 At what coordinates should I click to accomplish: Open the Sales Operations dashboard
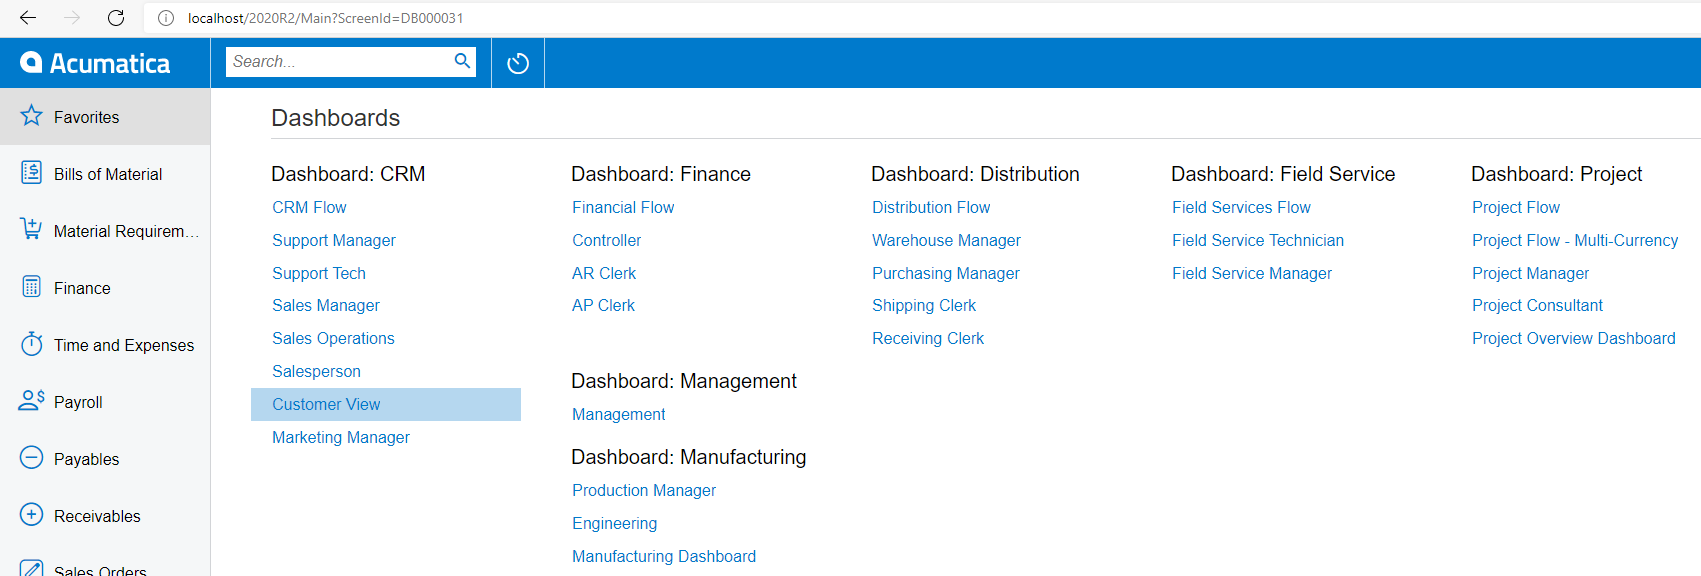(333, 338)
